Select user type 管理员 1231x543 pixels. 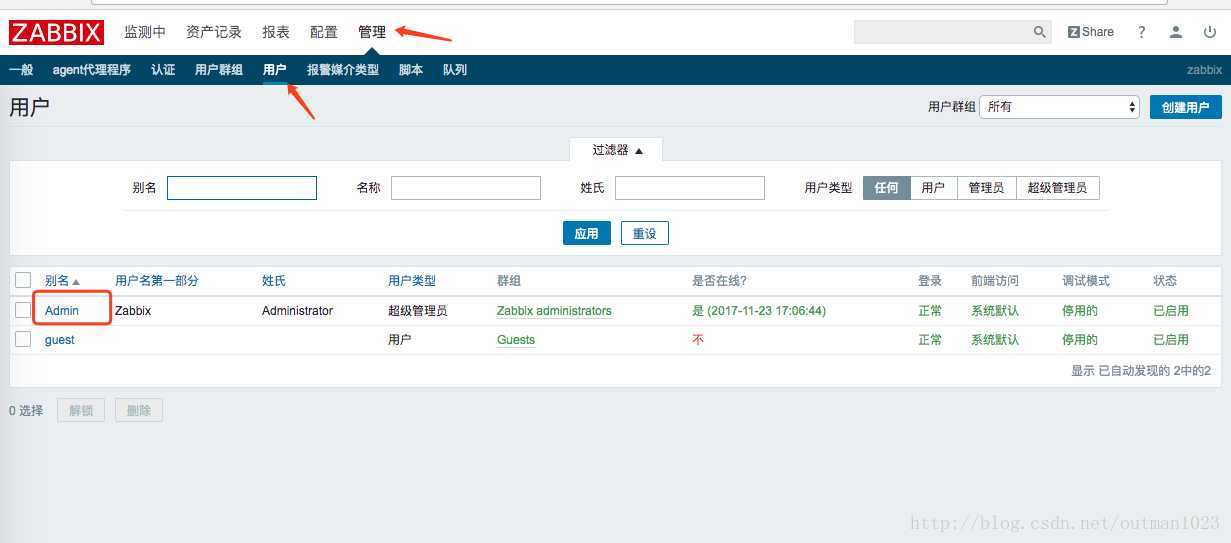click(x=986, y=188)
